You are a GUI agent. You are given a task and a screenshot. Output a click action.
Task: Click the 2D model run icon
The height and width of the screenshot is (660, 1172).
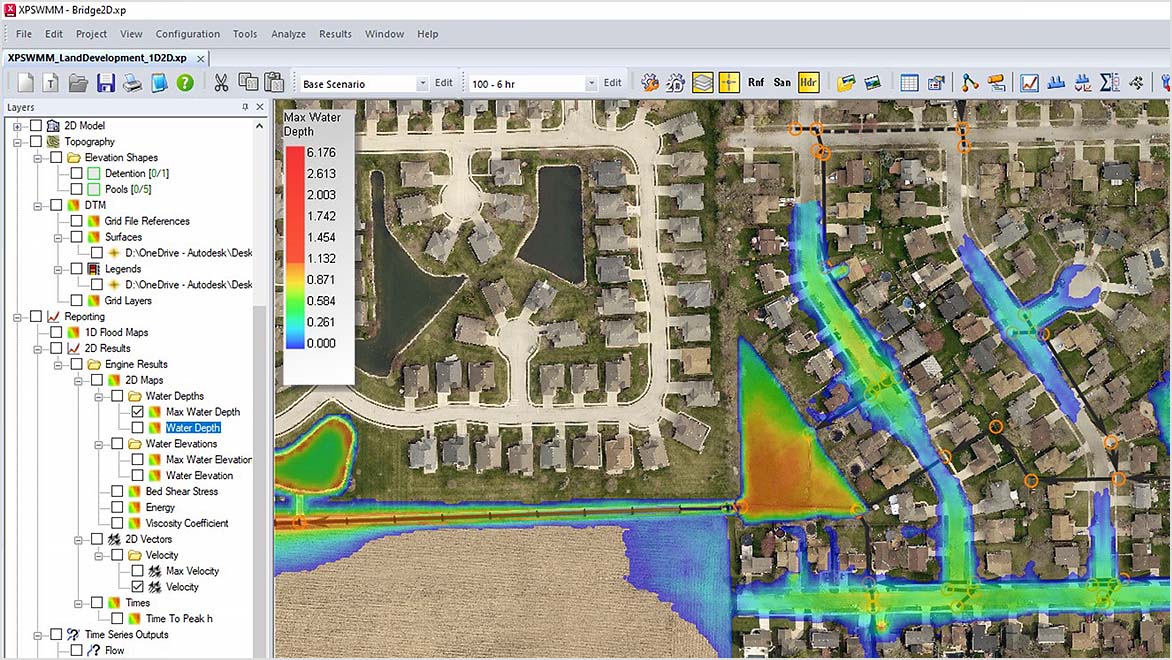[677, 82]
